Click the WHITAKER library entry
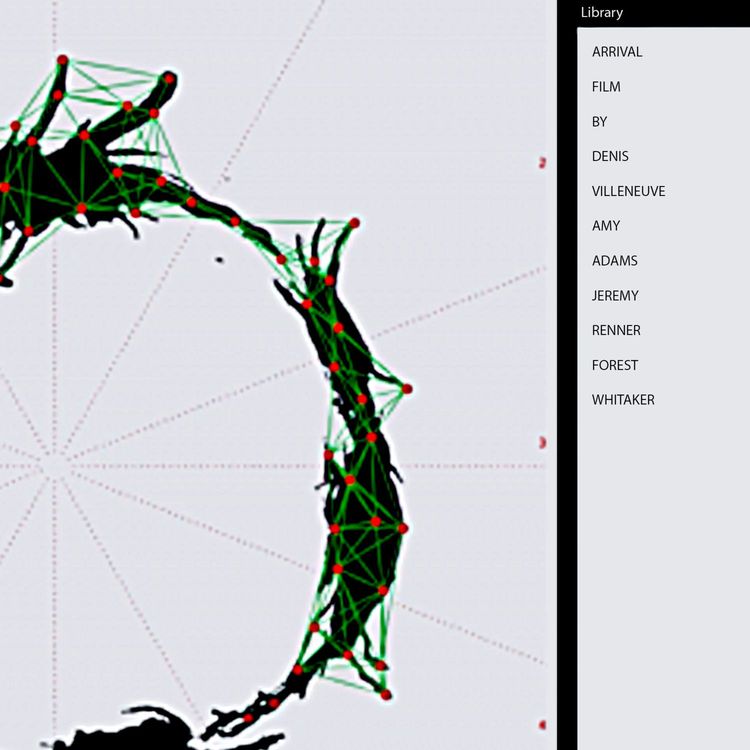Image resolution: width=750 pixels, height=750 pixels. point(623,400)
